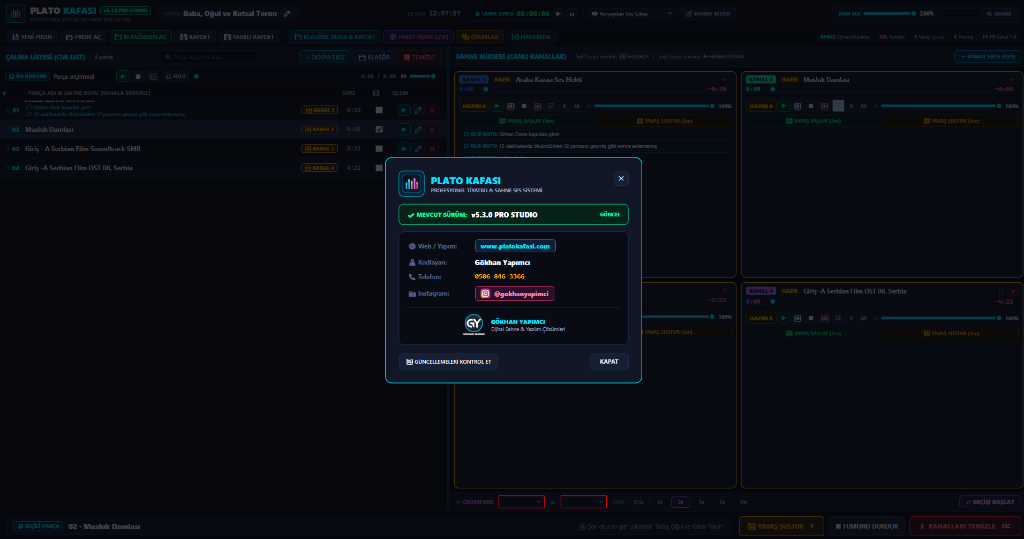Reset the stage timer icon
The height and width of the screenshot is (539, 1024).
coord(571,13)
